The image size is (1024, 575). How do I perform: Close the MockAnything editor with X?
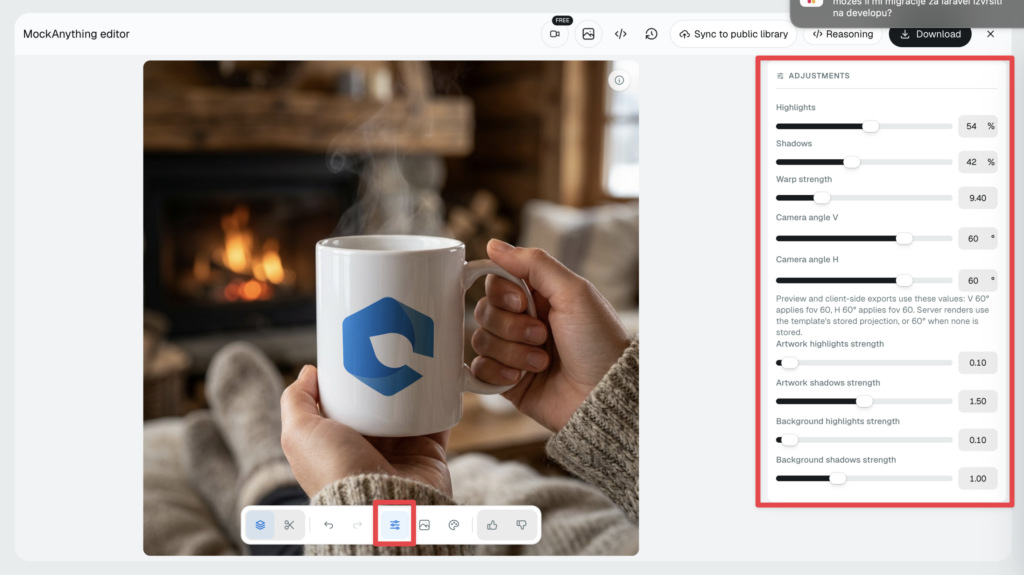click(990, 34)
